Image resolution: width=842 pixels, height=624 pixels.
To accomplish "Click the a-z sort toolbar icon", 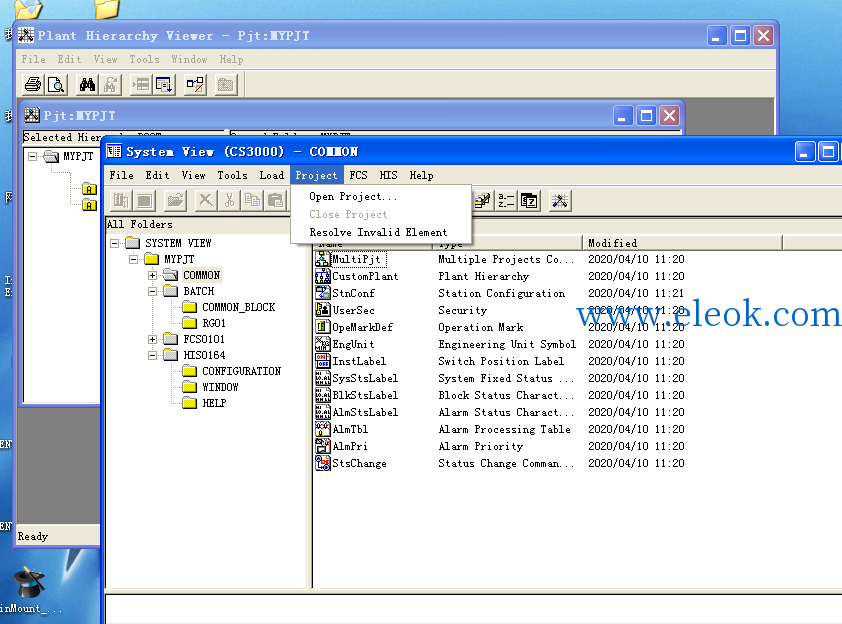I will point(506,201).
